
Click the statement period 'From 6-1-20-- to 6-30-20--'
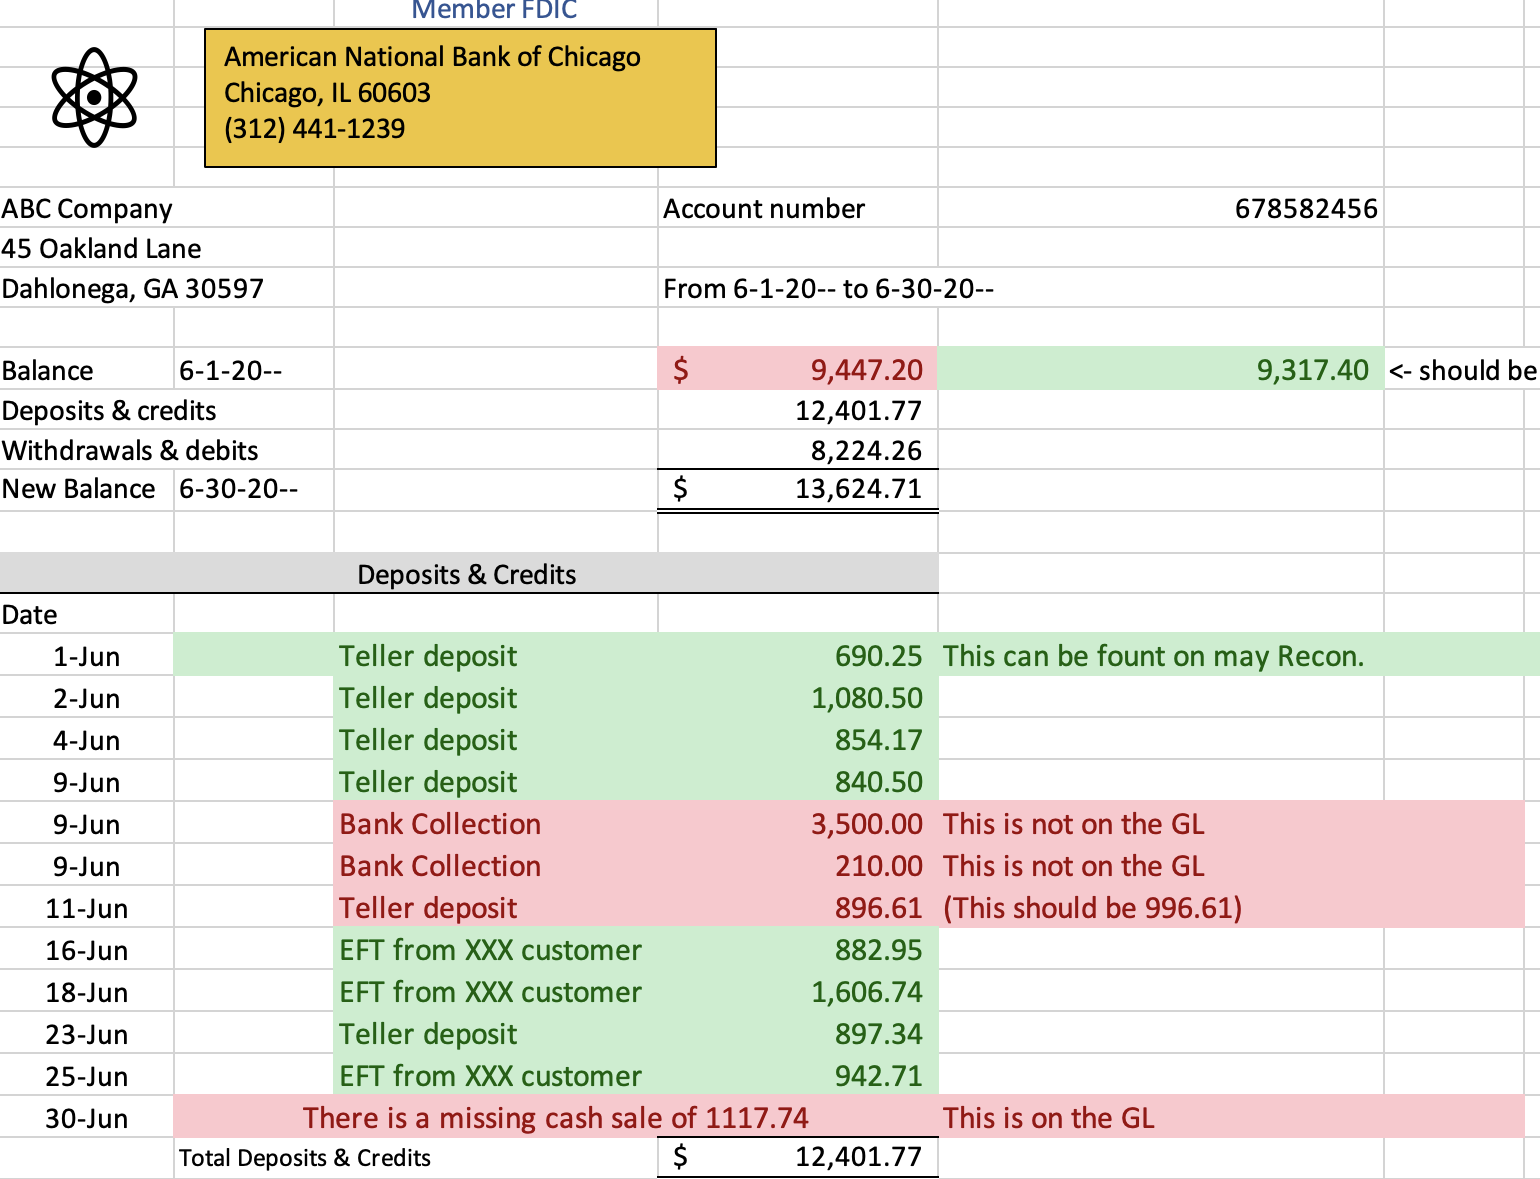click(828, 287)
